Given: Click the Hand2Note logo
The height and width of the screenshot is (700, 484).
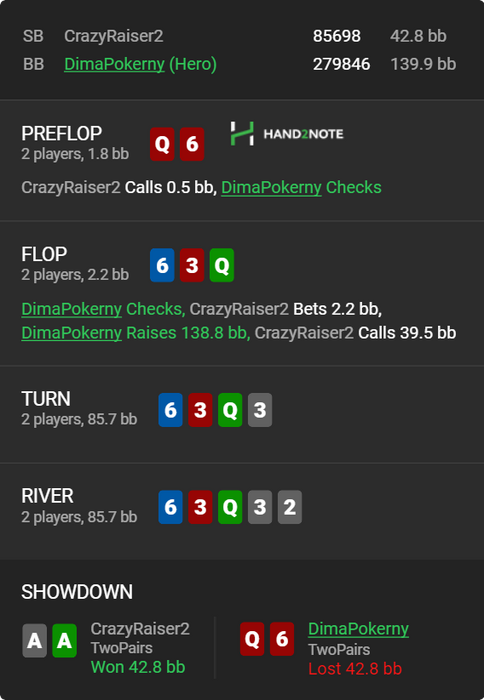Looking at the screenshot, I should 287,133.
